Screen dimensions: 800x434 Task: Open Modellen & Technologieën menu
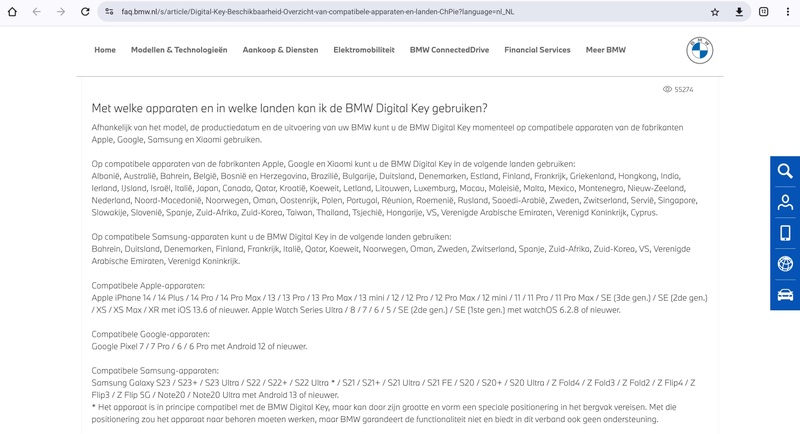[179, 50]
